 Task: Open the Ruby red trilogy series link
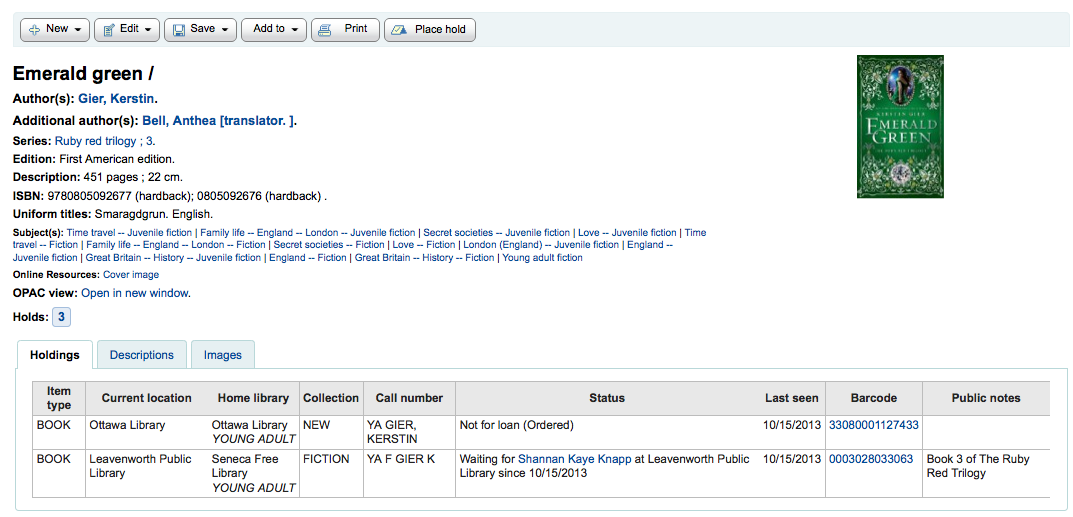tap(96, 142)
